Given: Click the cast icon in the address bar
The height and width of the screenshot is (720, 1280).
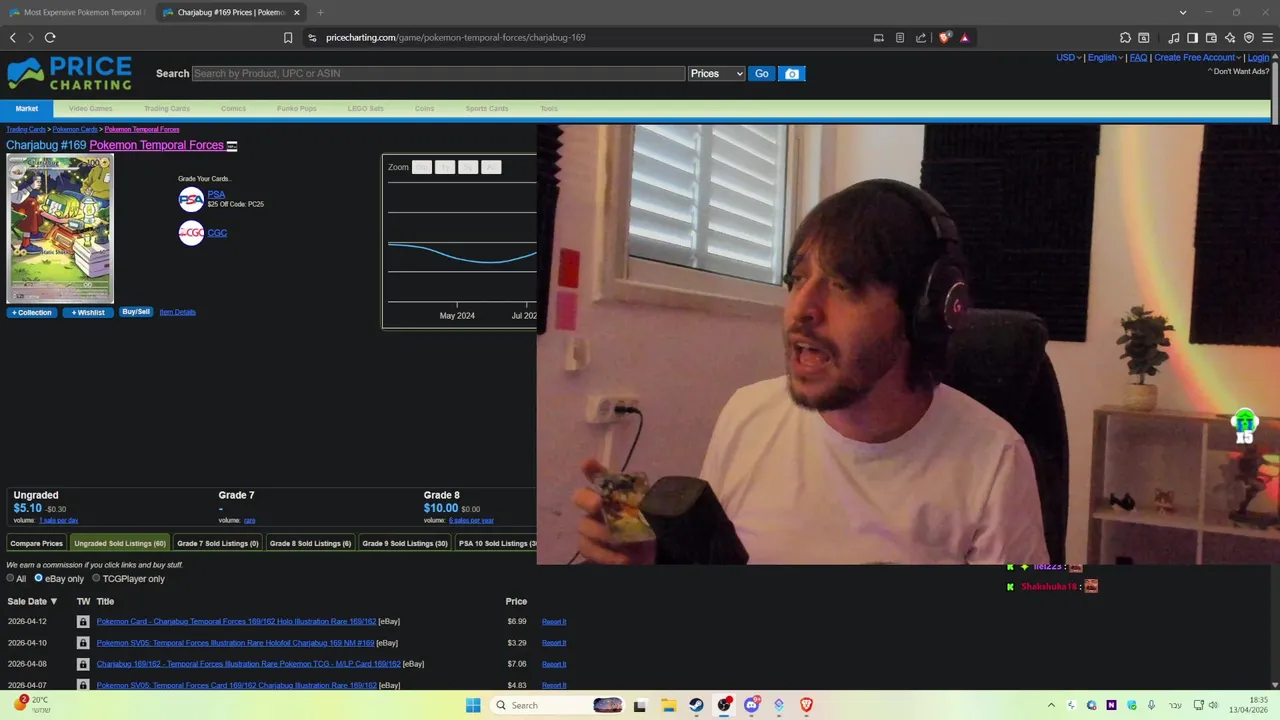Looking at the screenshot, I should click(879, 37).
